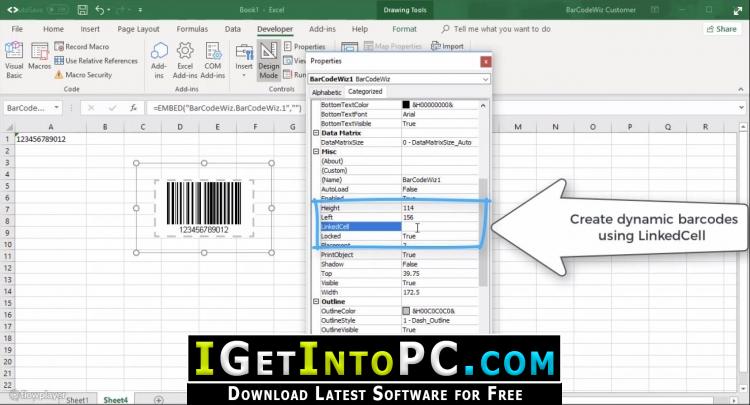Select Categorized tab in Properties
The width and height of the screenshot is (750, 405).
(365, 91)
